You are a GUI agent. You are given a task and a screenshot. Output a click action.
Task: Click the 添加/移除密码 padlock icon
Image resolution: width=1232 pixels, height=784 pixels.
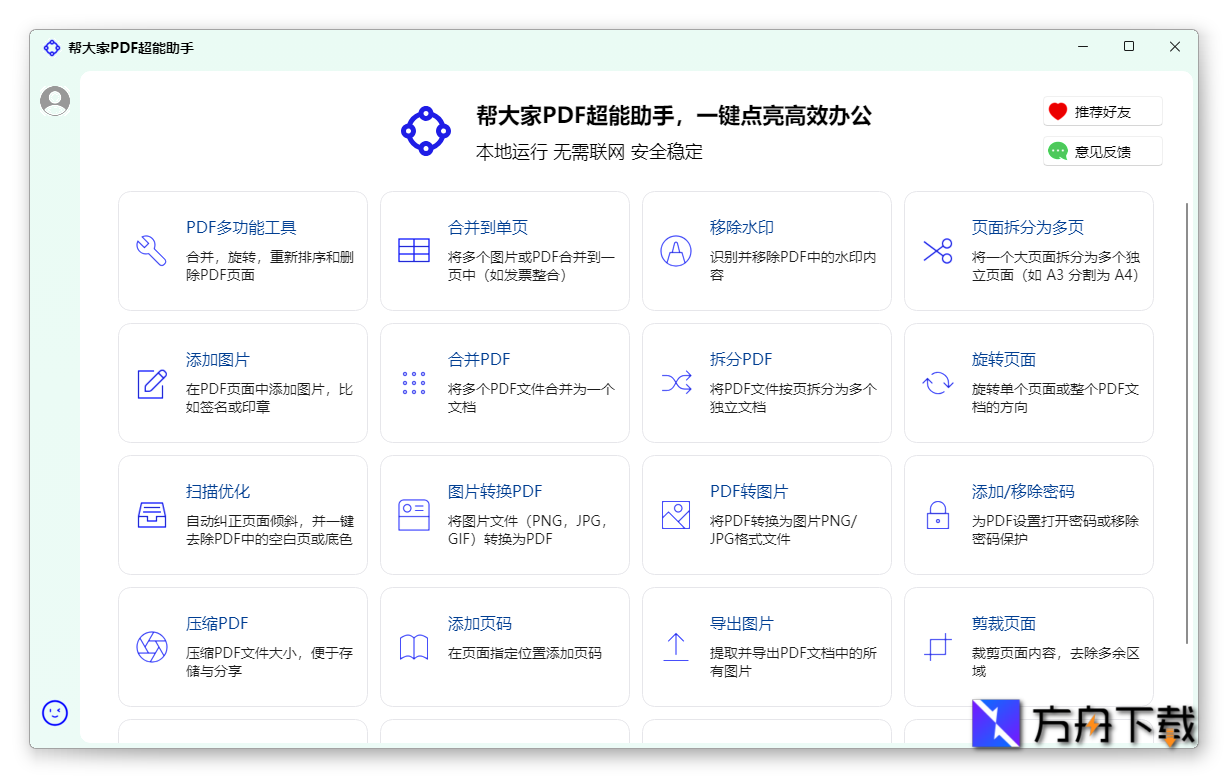coord(938,515)
